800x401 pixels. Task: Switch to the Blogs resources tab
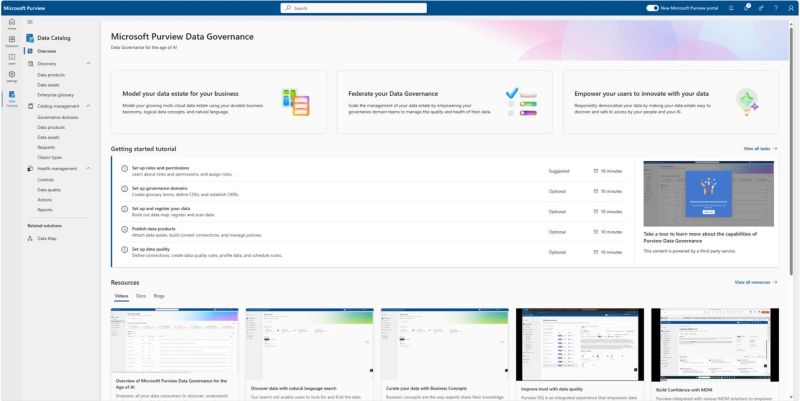[x=159, y=296]
